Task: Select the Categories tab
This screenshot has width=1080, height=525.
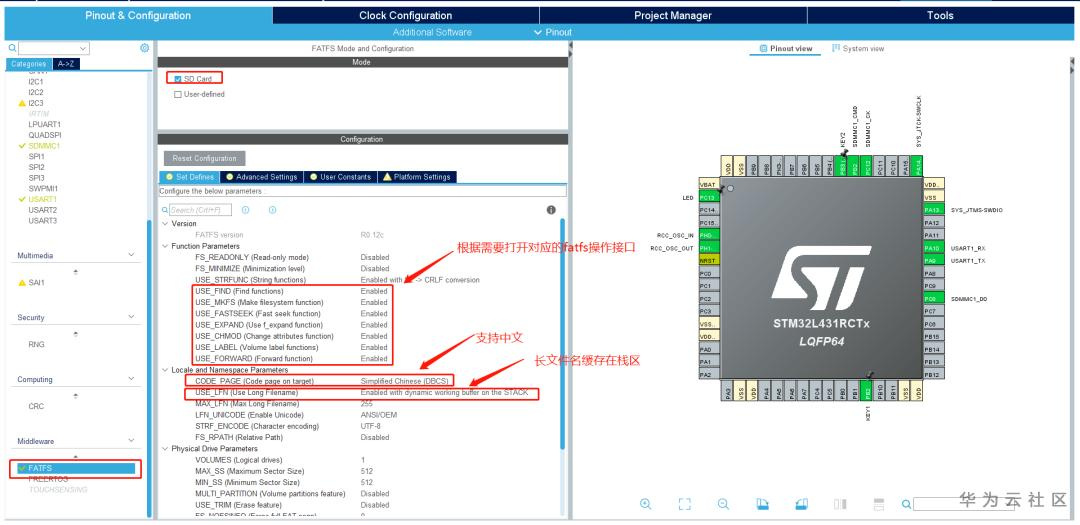Action: (x=28, y=63)
